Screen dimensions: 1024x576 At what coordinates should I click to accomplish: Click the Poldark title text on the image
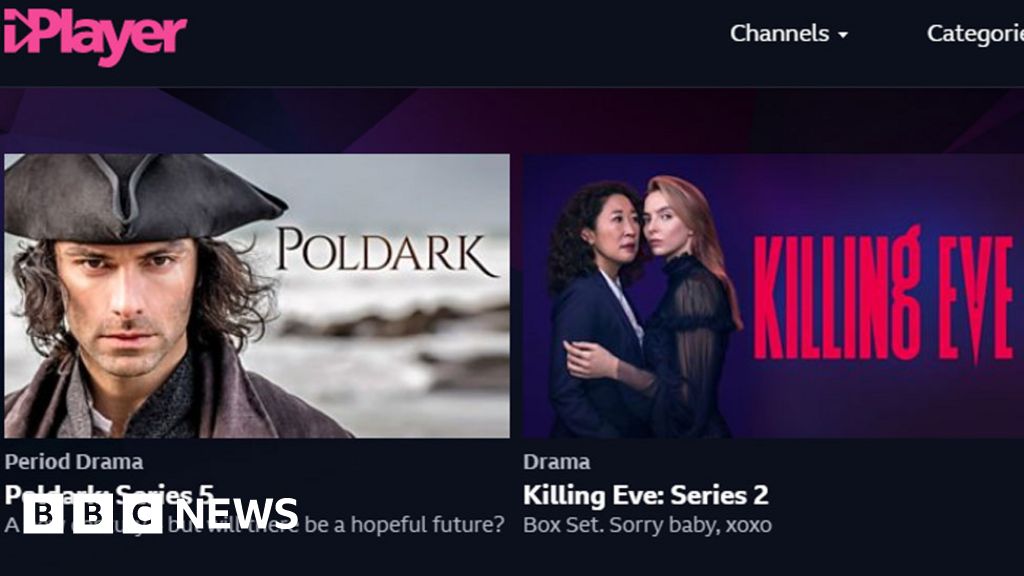click(x=387, y=251)
